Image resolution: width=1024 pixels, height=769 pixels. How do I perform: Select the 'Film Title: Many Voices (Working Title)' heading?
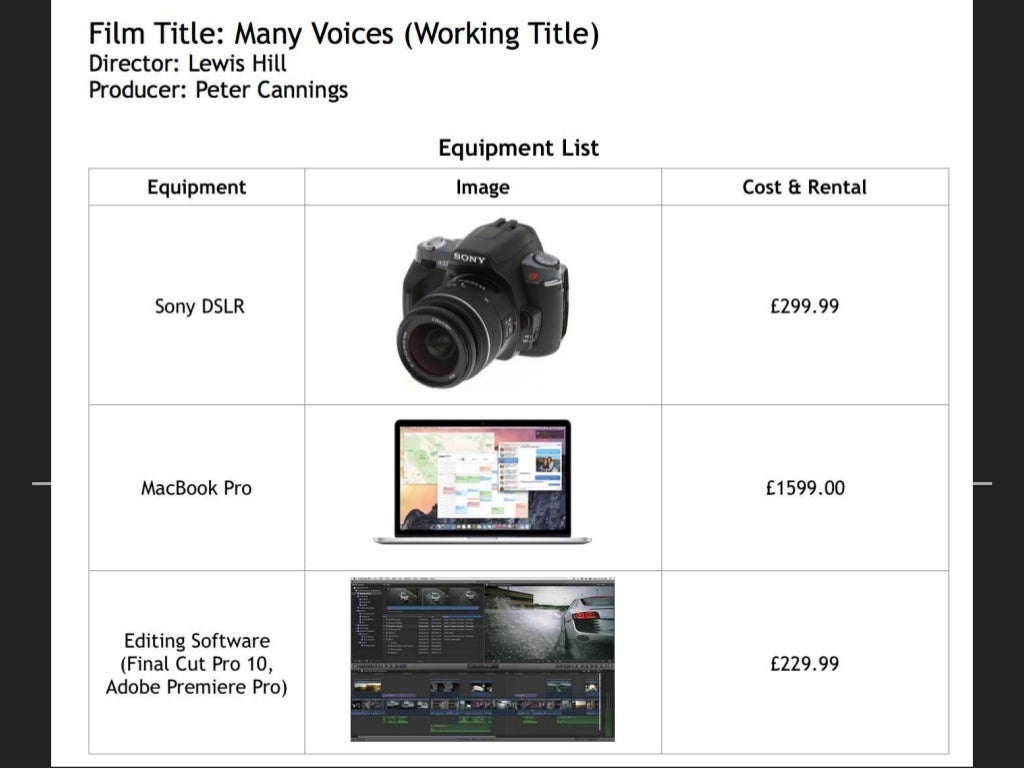(x=344, y=34)
